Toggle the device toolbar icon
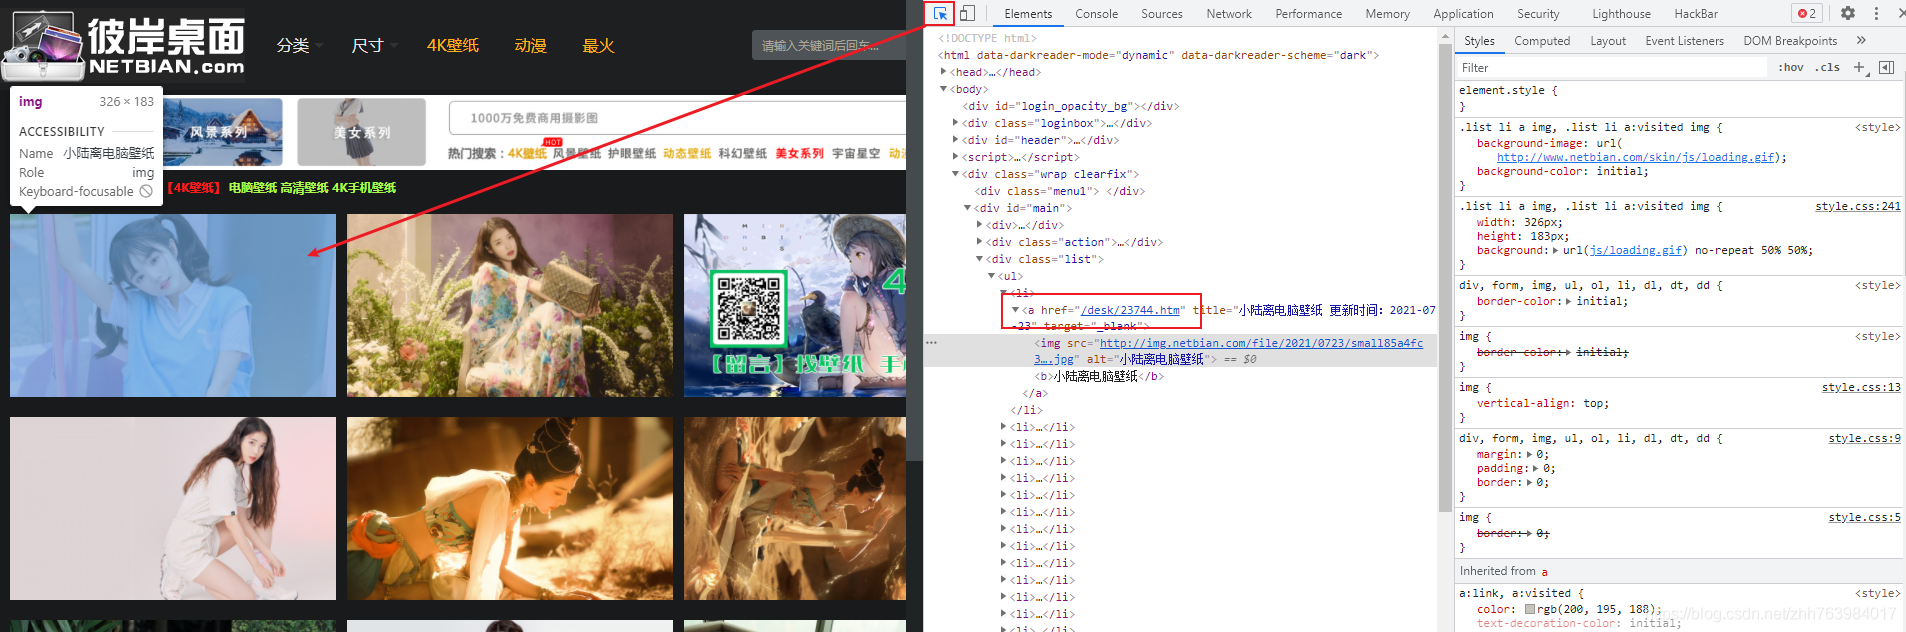This screenshot has height=632, width=1906. pos(967,14)
